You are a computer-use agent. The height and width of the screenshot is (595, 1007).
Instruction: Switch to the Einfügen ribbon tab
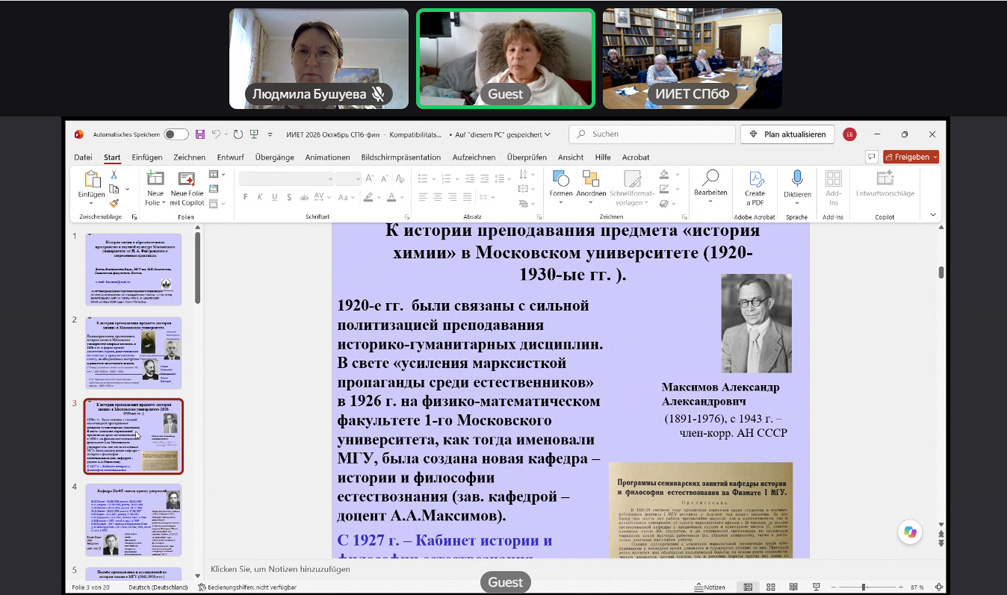(x=146, y=157)
